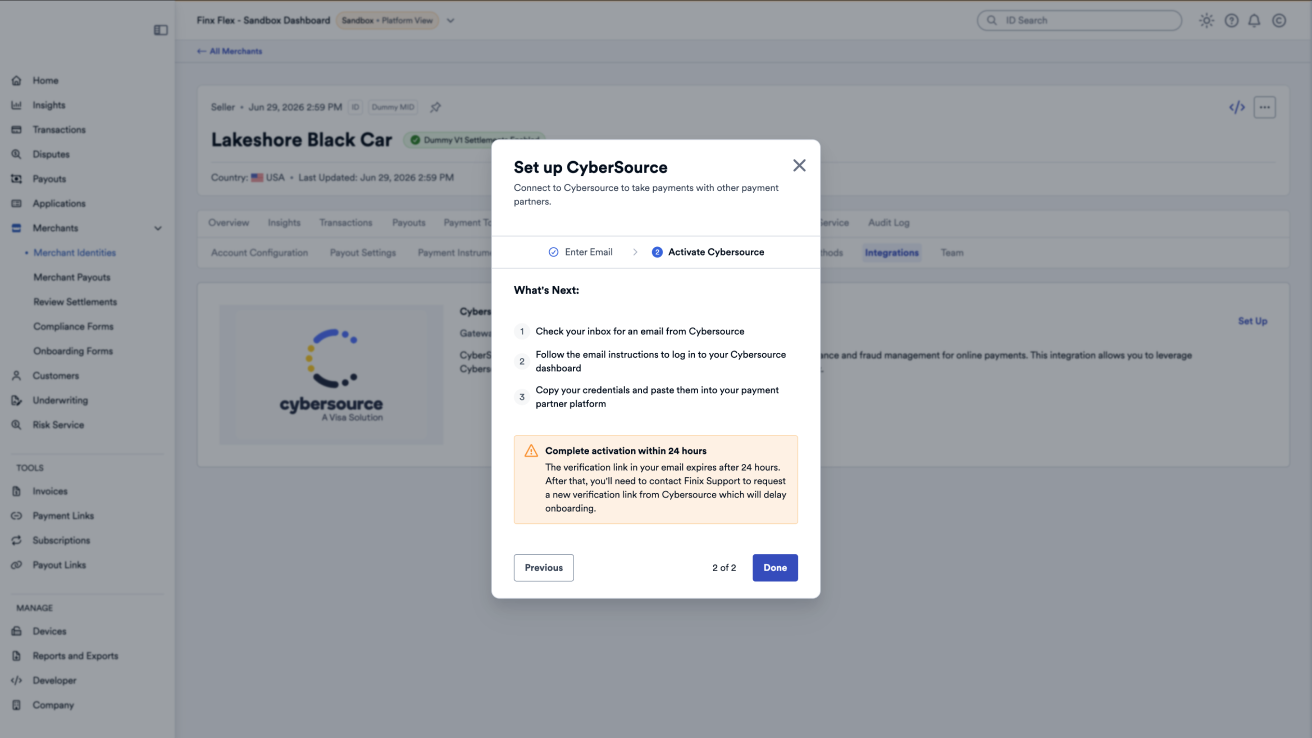Open the user account avatar
Image resolution: width=1312 pixels, height=738 pixels.
tap(1279, 20)
